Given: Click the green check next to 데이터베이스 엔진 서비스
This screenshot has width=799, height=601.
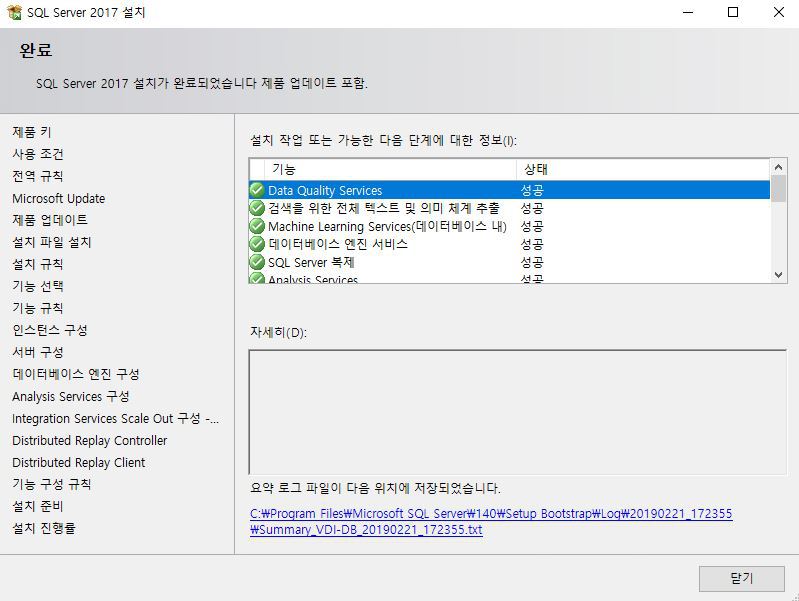Looking at the screenshot, I should (x=257, y=244).
